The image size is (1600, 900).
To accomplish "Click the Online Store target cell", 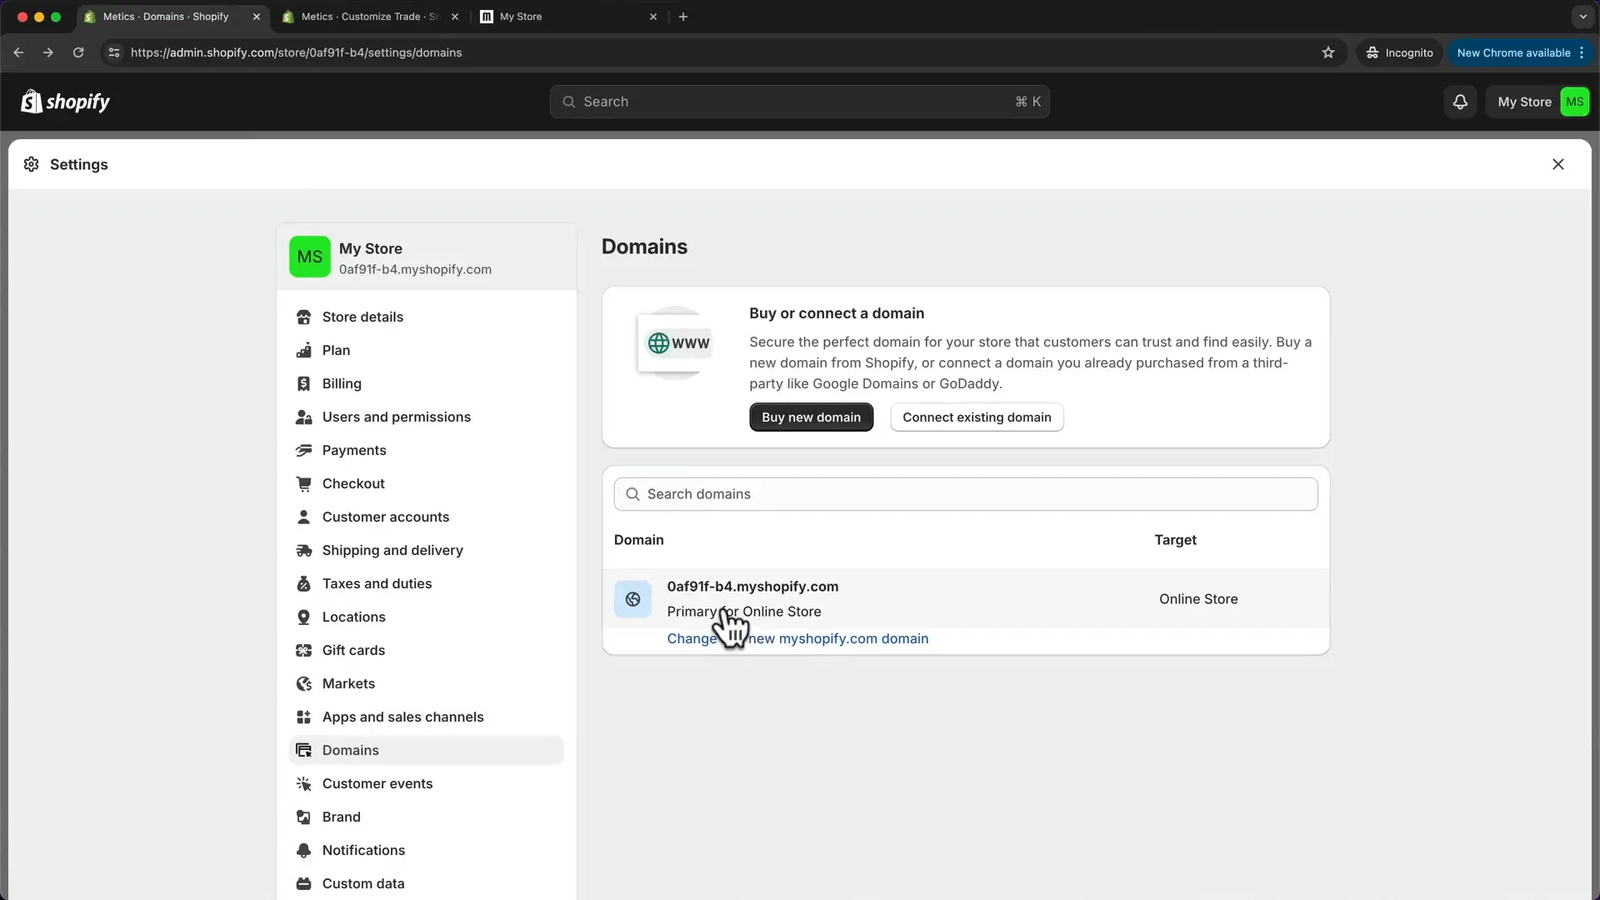I will click(1198, 599).
